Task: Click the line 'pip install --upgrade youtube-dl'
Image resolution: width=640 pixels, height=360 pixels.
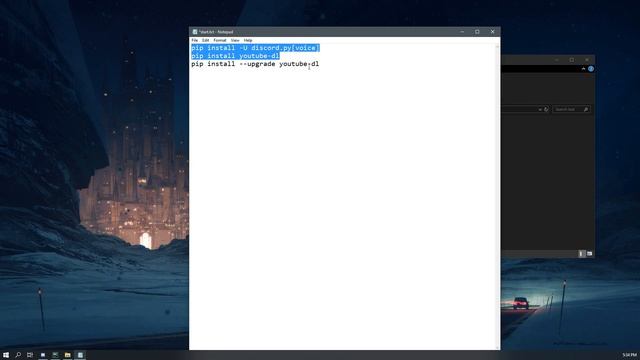Action: (x=255, y=64)
